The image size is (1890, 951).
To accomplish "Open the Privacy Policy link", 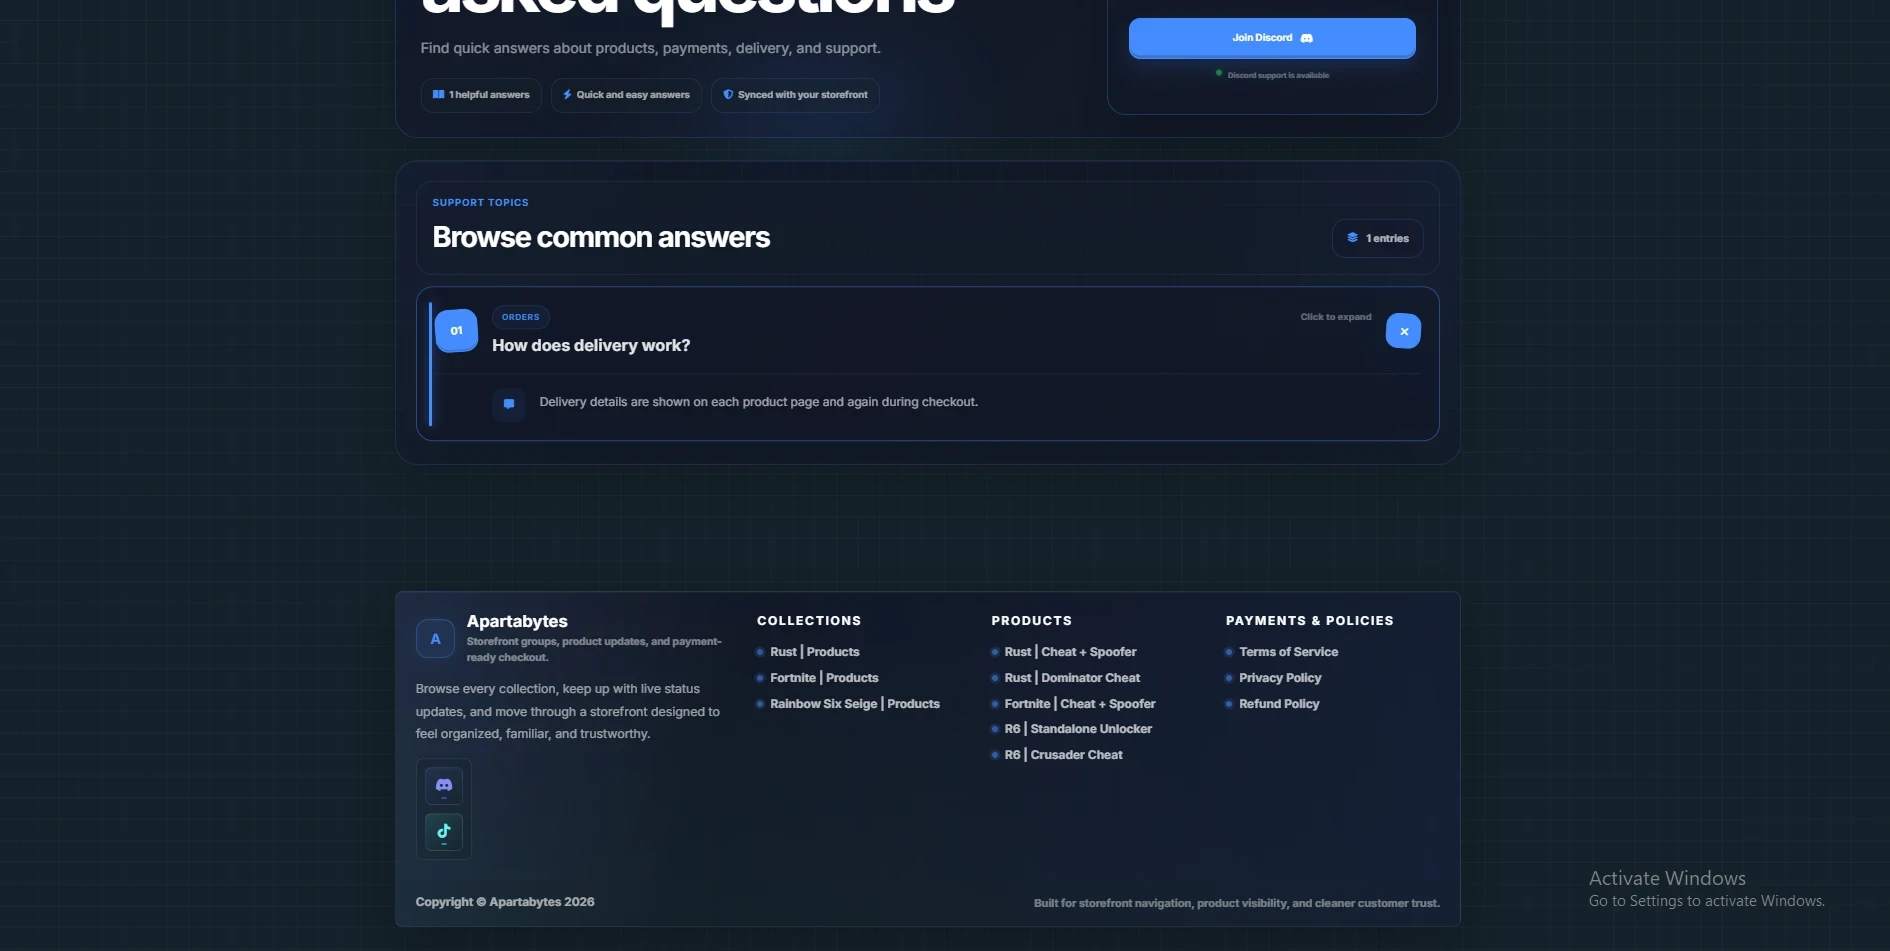I will point(1280,678).
